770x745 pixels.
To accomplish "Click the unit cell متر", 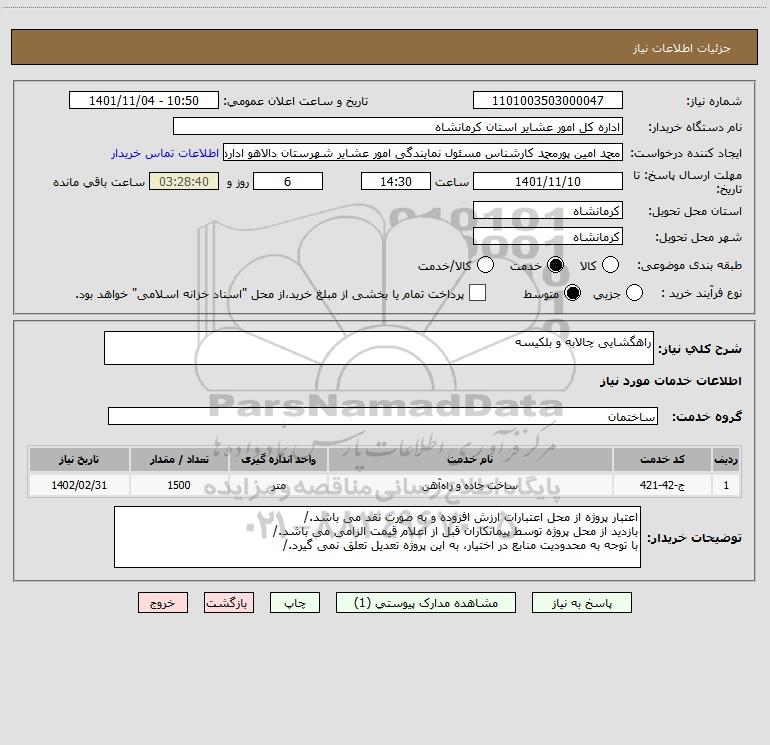I will coord(278,485).
